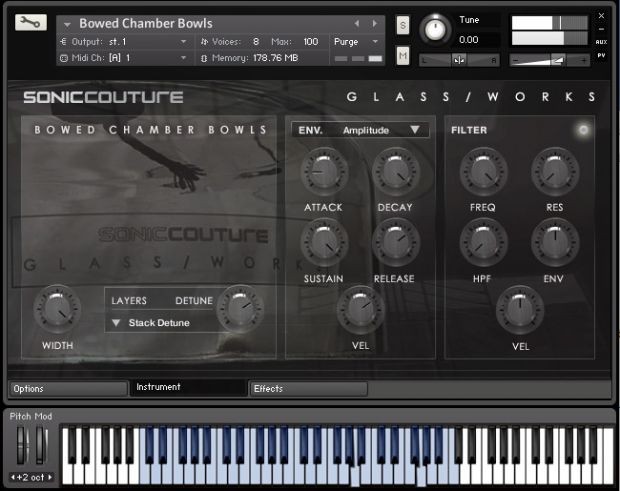The height and width of the screenshot is (491, 620).
Task: Open Stack Detune layers dropdown
Action: tap(151, 323)
